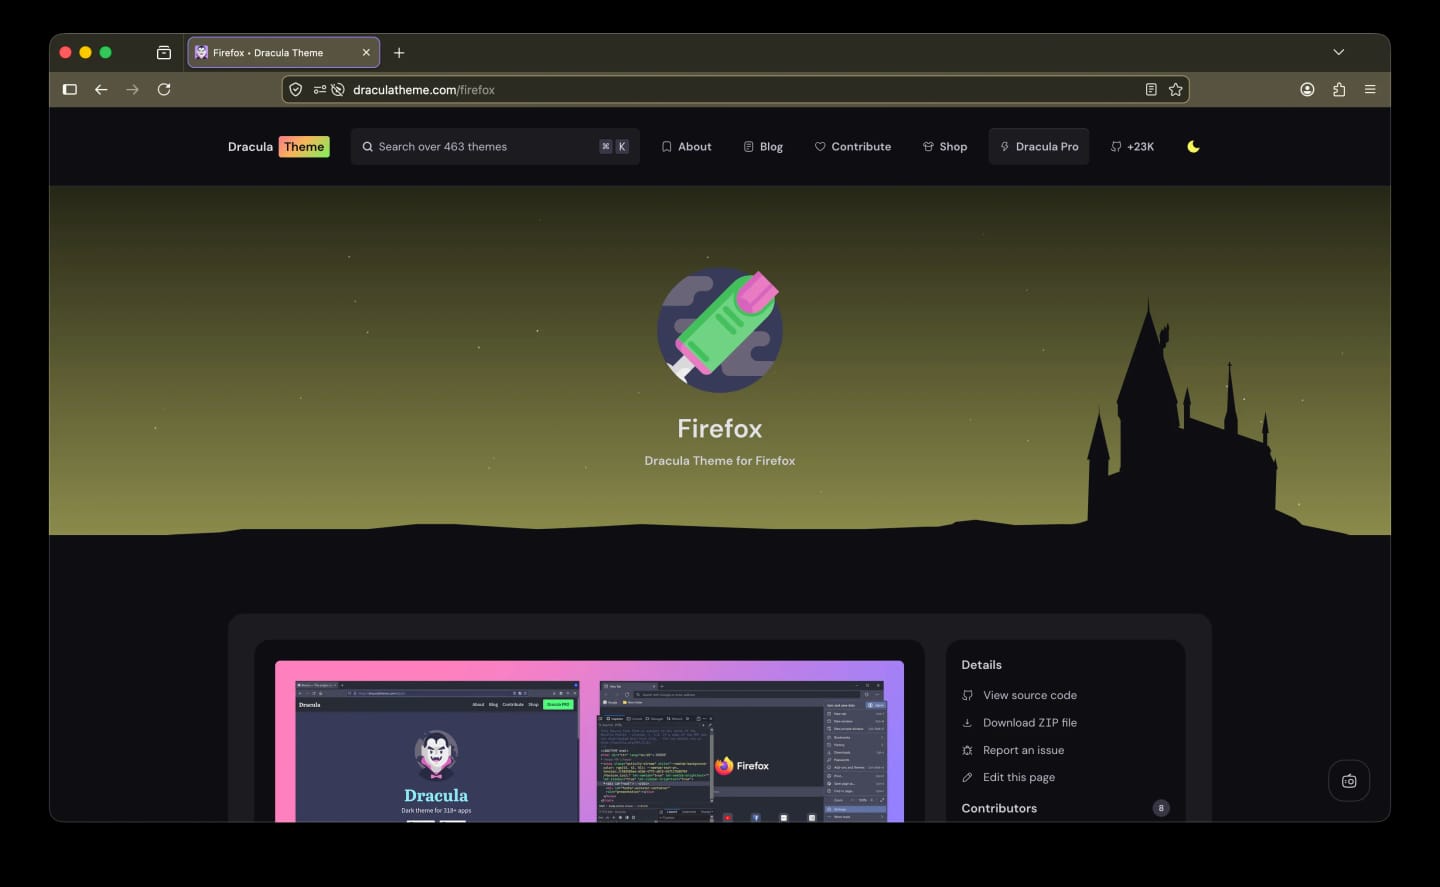Viewport: 1440px width, 887px height.
Task: Click the address bar URL field
Action: (735, 89)
